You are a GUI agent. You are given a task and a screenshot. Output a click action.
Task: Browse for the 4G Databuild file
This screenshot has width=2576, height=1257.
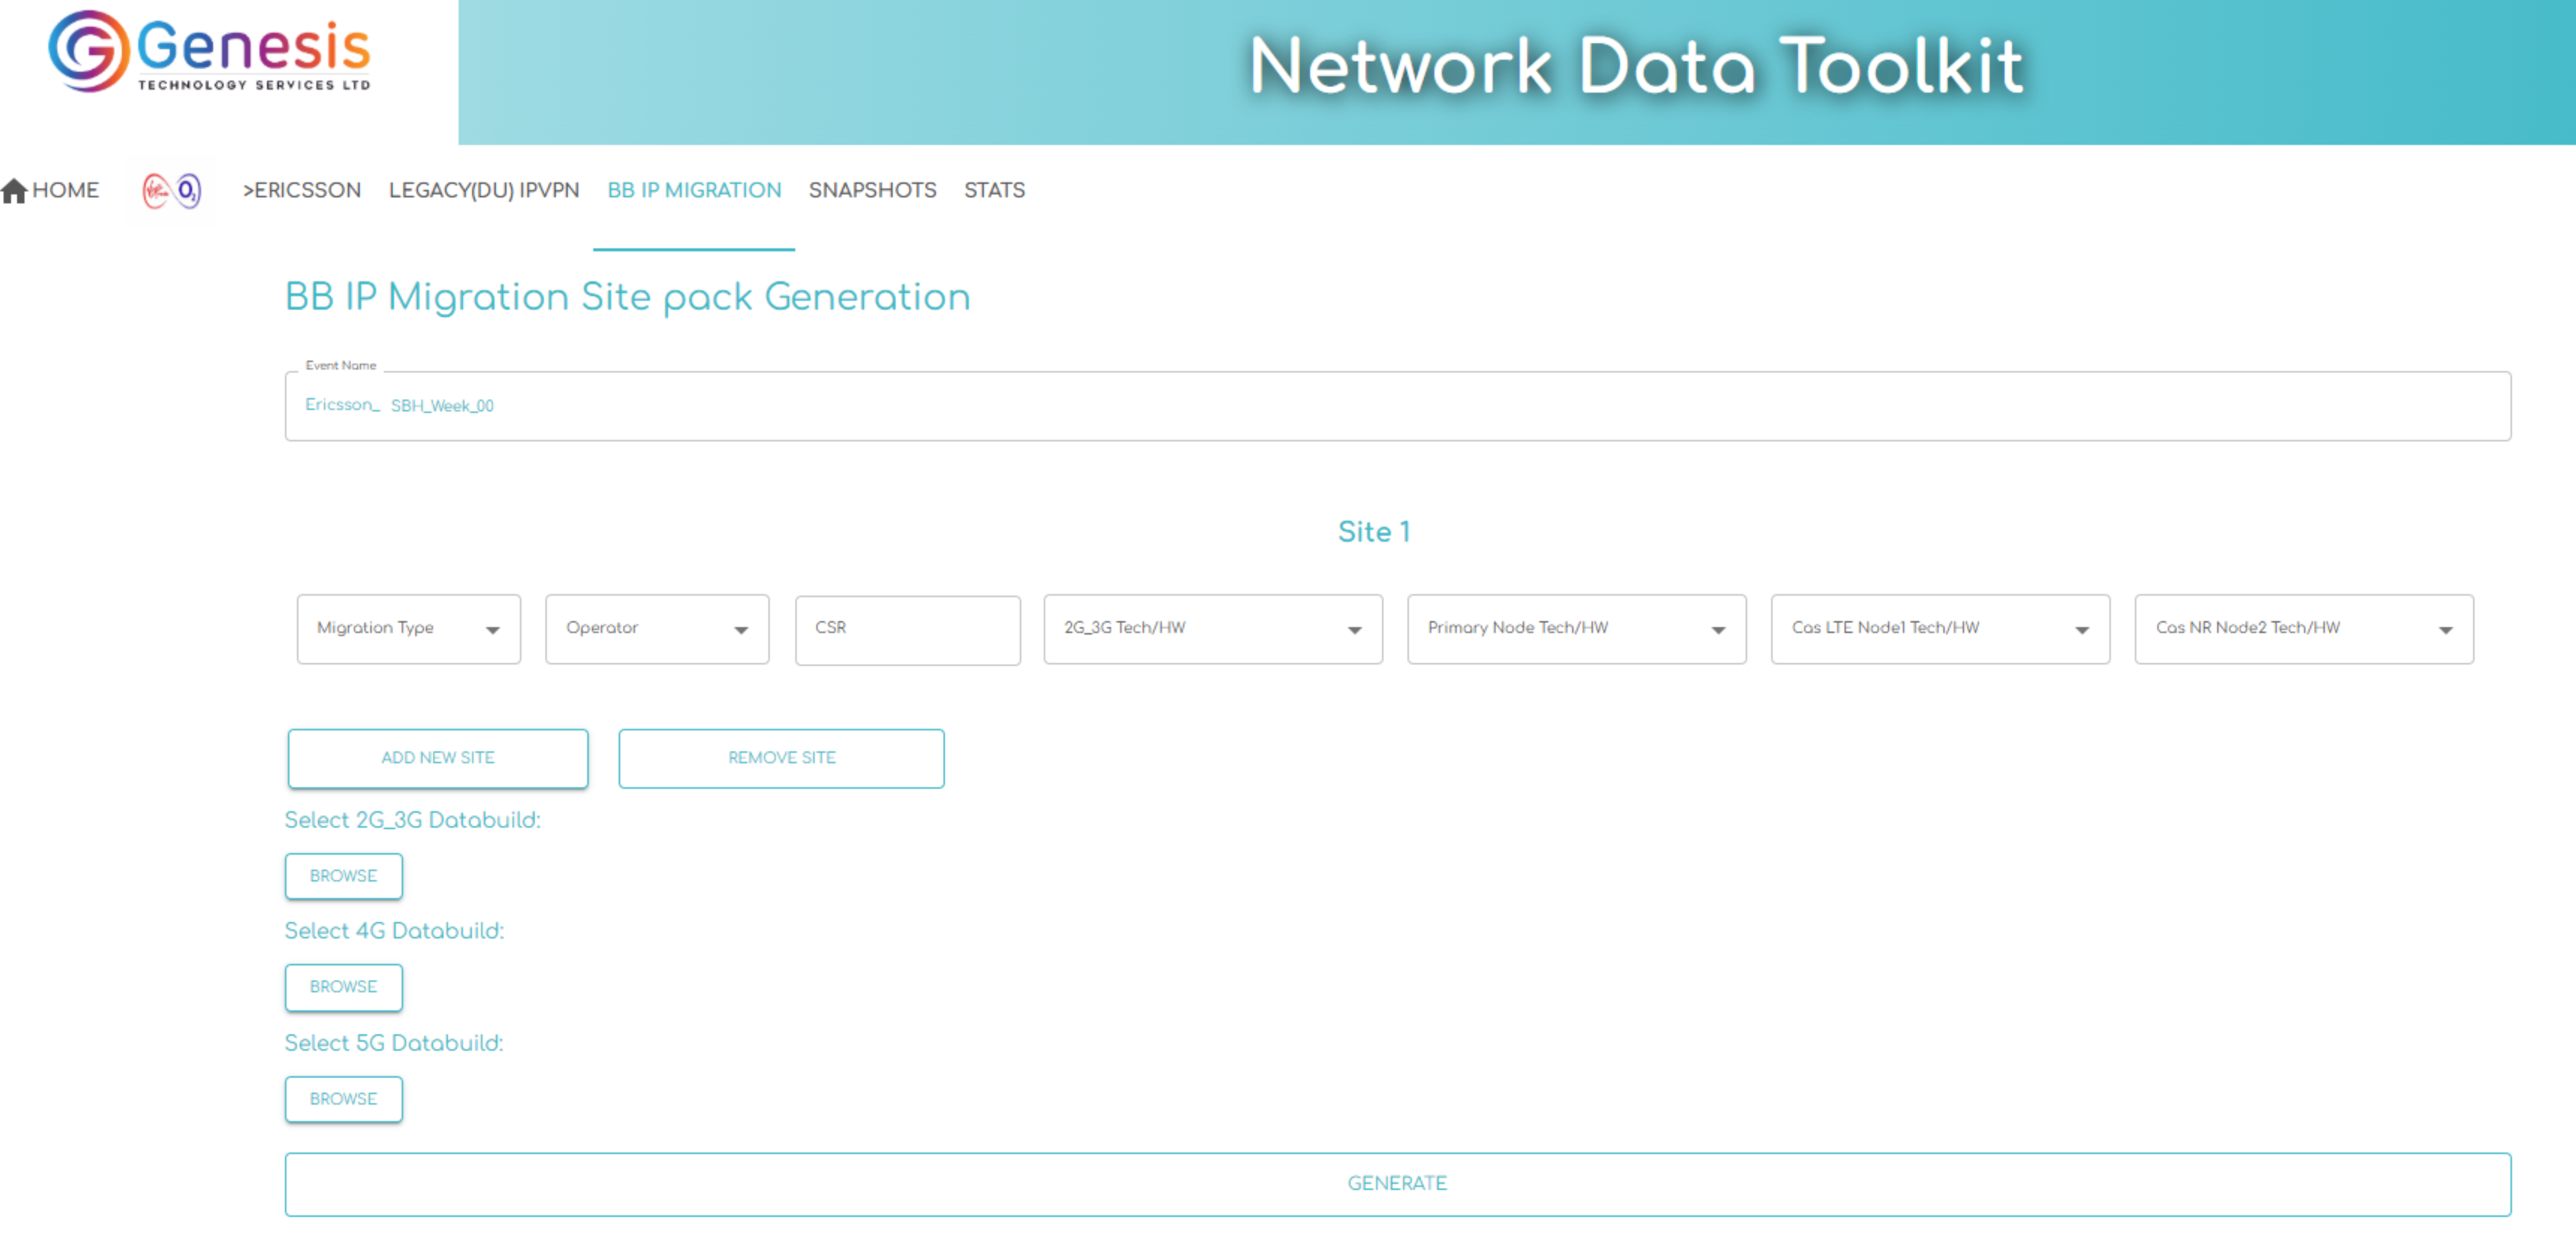[343, 987]
